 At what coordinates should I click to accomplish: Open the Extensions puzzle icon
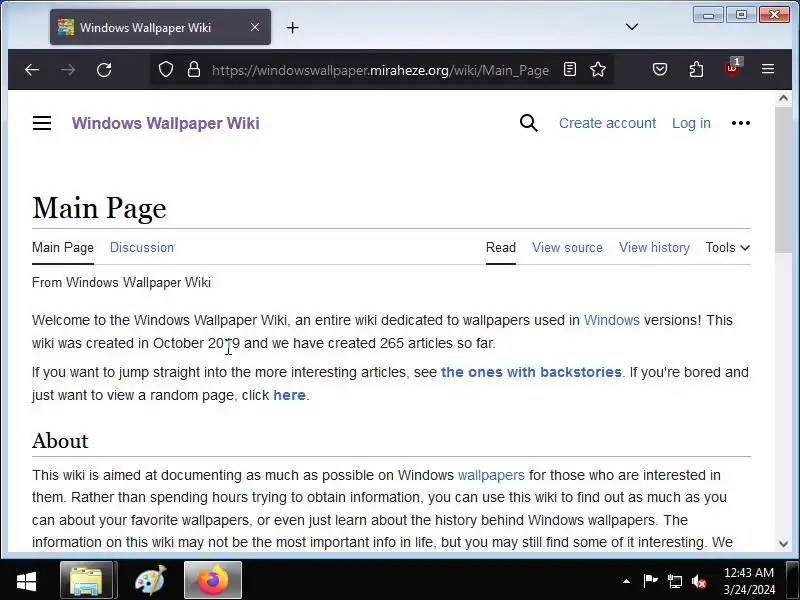tap(696, 69)
